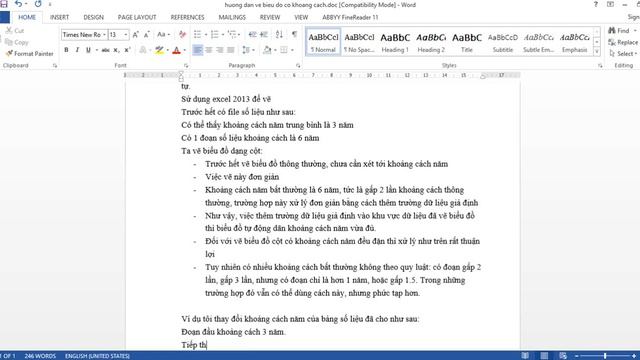Screen dimensions: 640x360
Task: Click the Cut command
Action: pyautogui.click(x=15, y=31)
